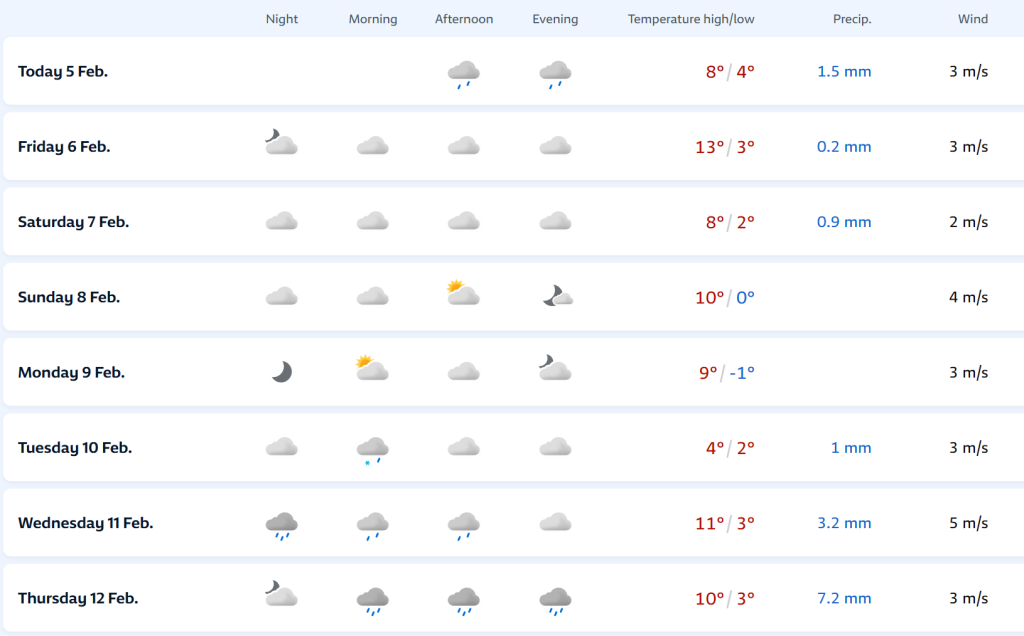Viewport: 1024px width, 636px height.
Task: Click Saturday's morning cloudy icon
Action: click(373, 221)
